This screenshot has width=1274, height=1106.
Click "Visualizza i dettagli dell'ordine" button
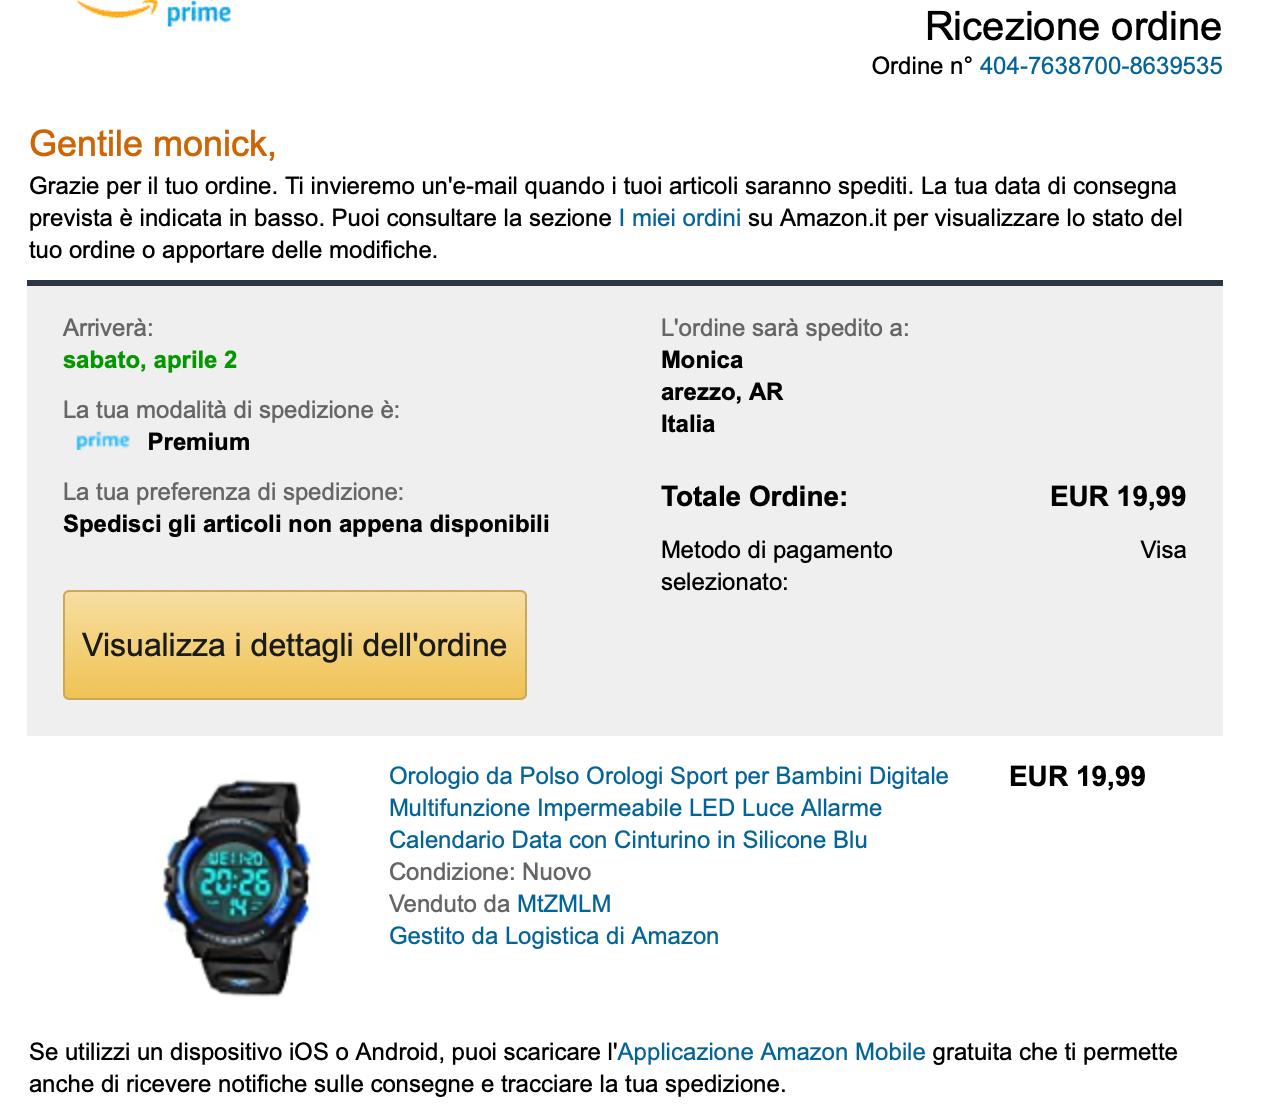pos(295,645)
